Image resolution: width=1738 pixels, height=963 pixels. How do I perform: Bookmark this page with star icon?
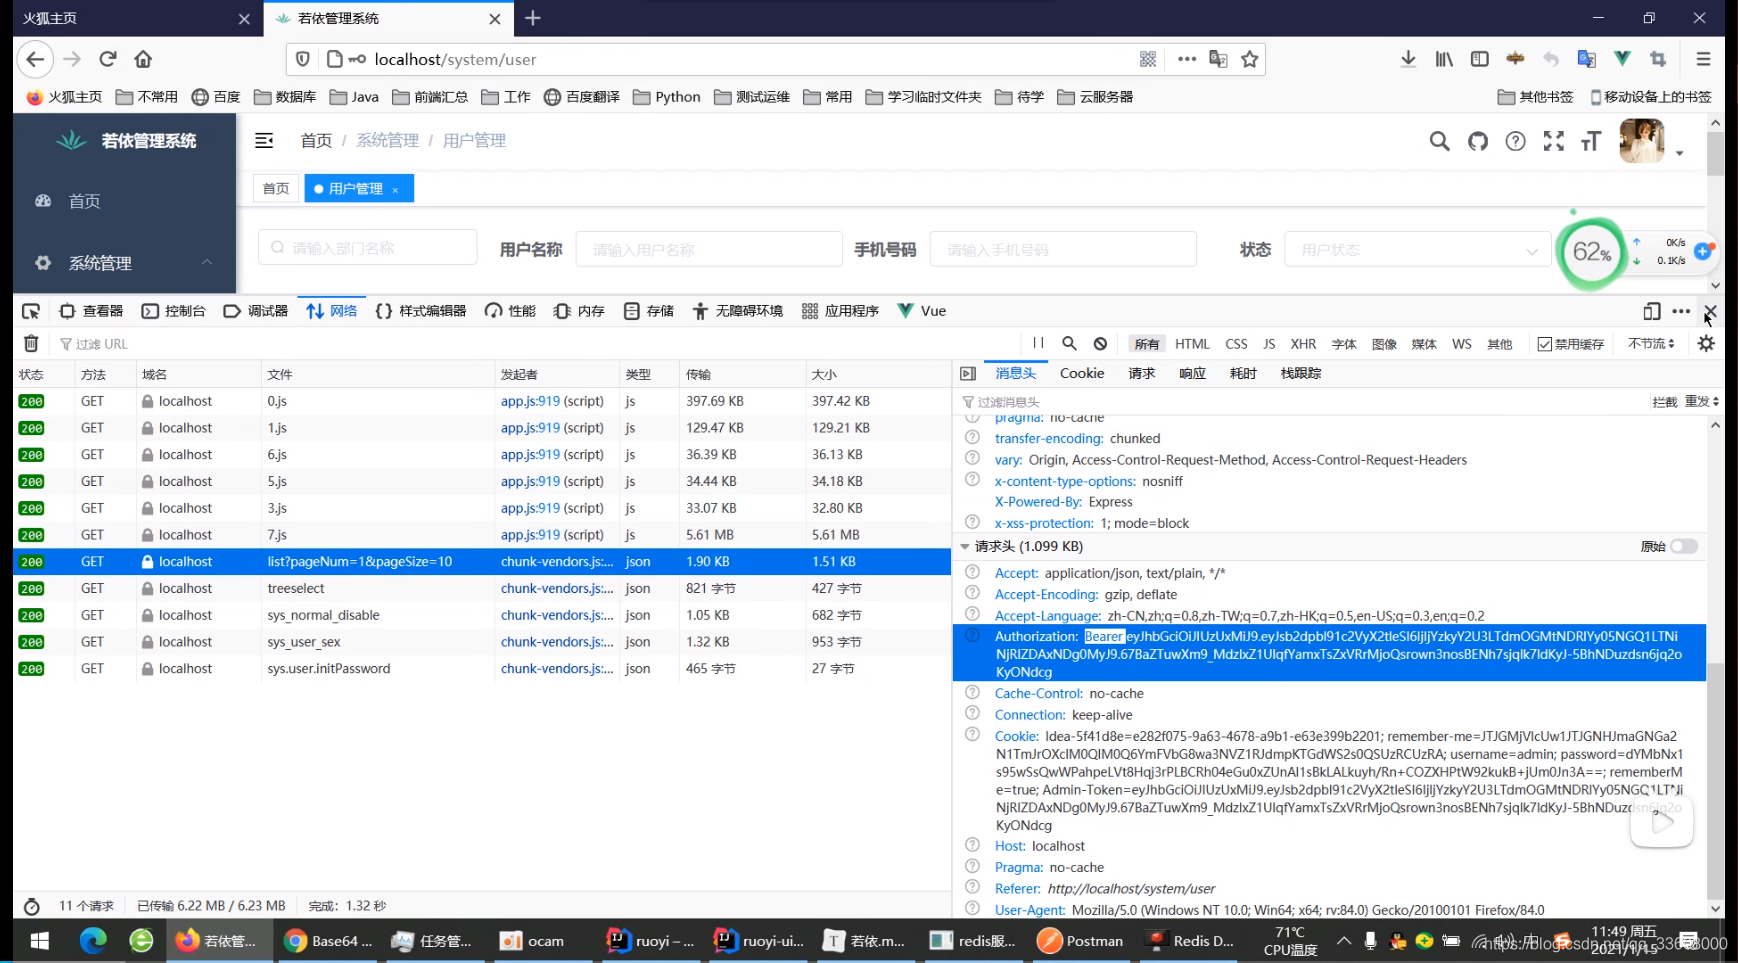click(x=1250, y=59)
